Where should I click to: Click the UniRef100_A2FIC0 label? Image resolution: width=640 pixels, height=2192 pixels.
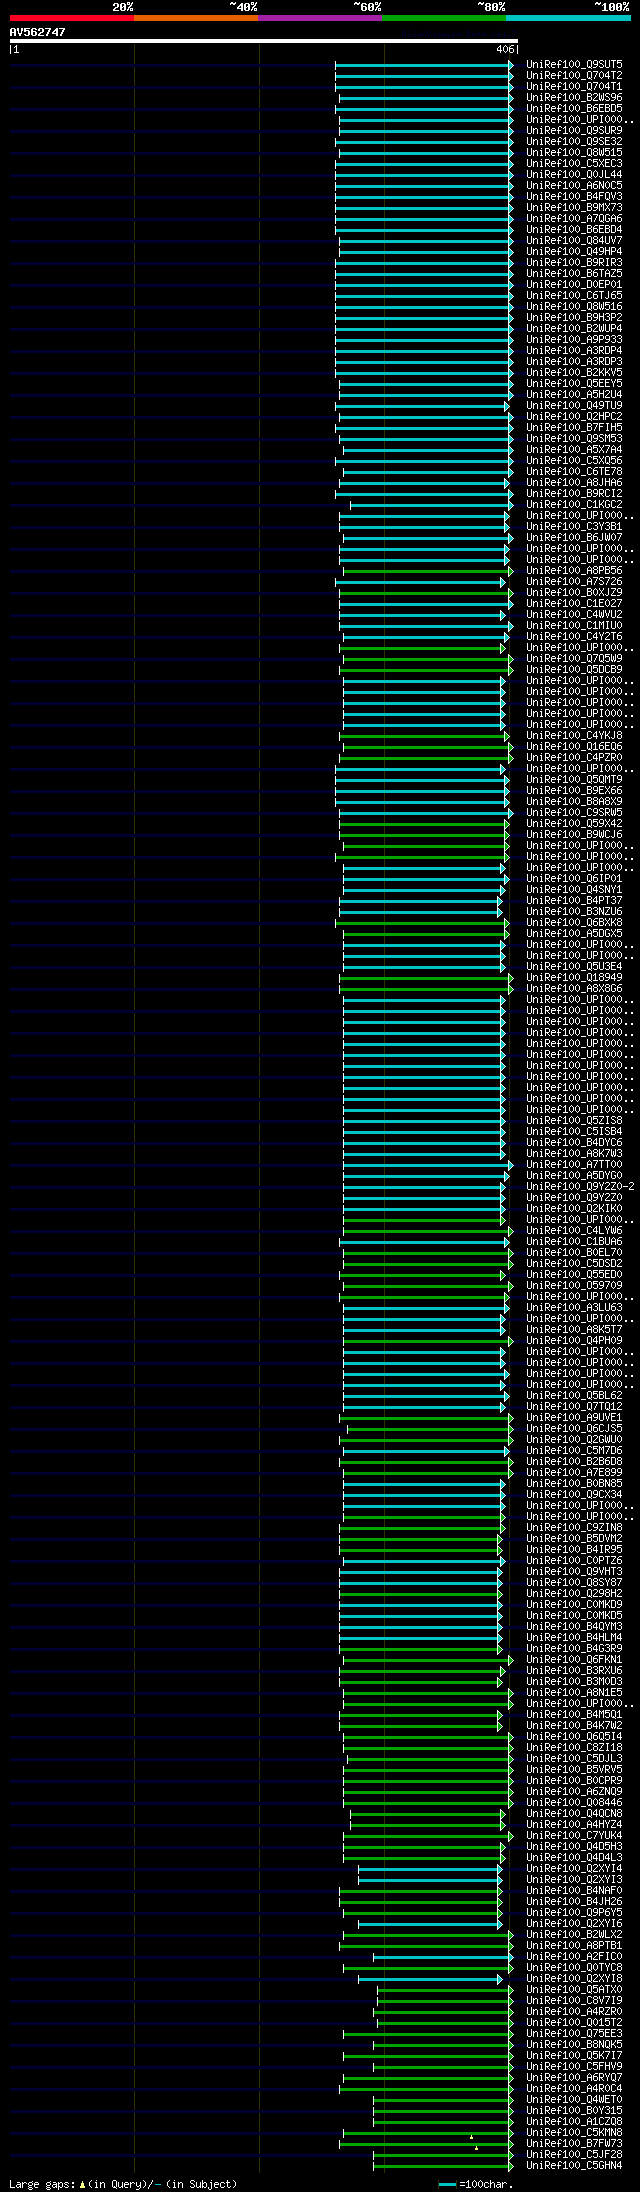pos(574,1957)
